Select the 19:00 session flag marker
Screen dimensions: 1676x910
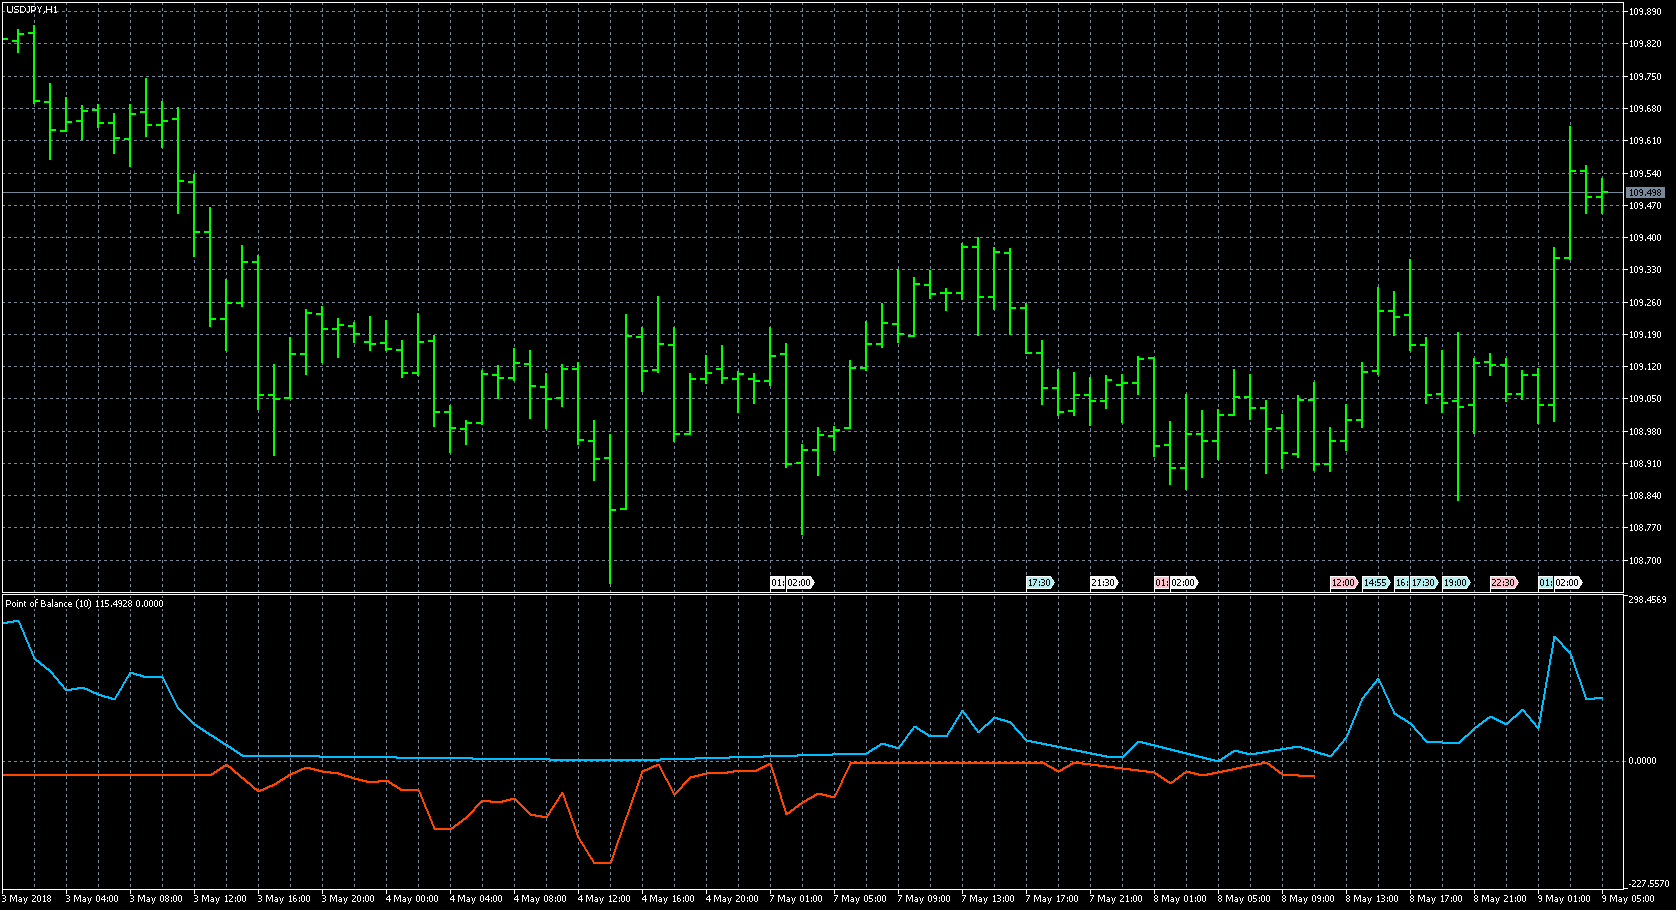[1455, 582]
